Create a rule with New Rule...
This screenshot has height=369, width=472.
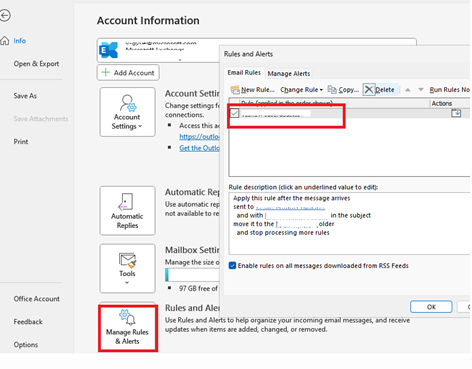point(253,90)
